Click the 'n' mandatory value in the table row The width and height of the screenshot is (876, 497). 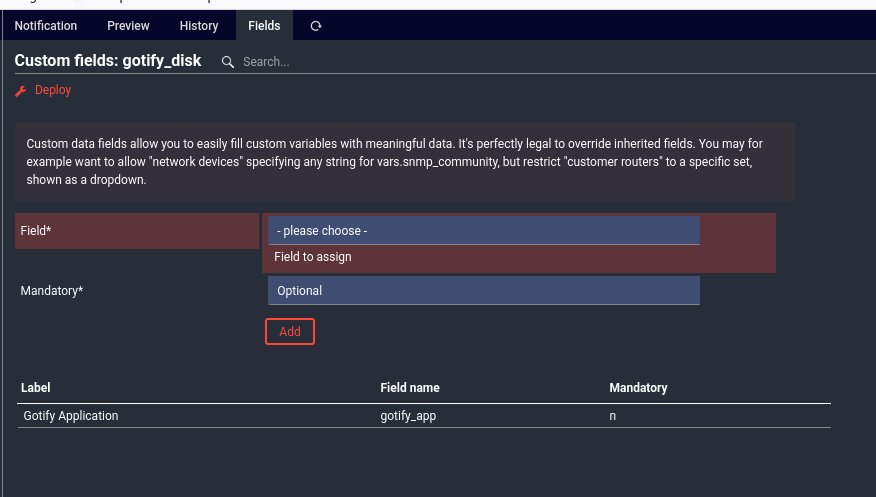pos(613,416)
